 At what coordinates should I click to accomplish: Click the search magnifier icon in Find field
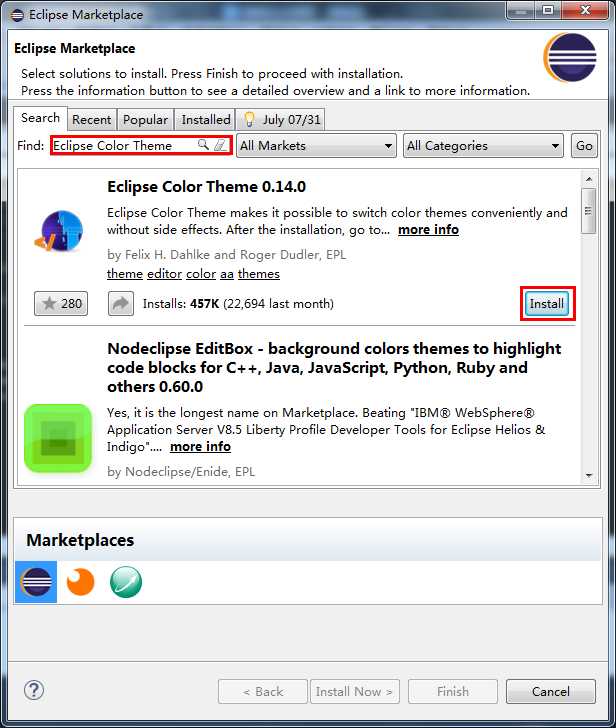coord(203,144)
